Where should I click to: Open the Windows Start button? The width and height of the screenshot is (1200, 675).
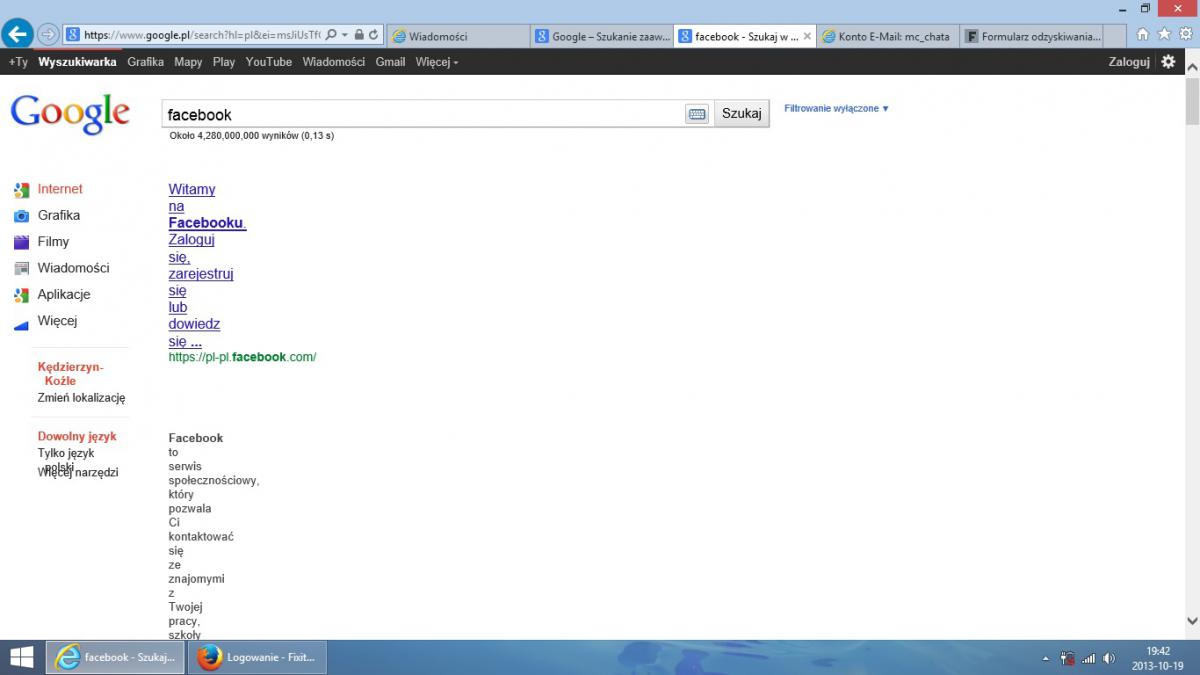(x=20, y=657)
